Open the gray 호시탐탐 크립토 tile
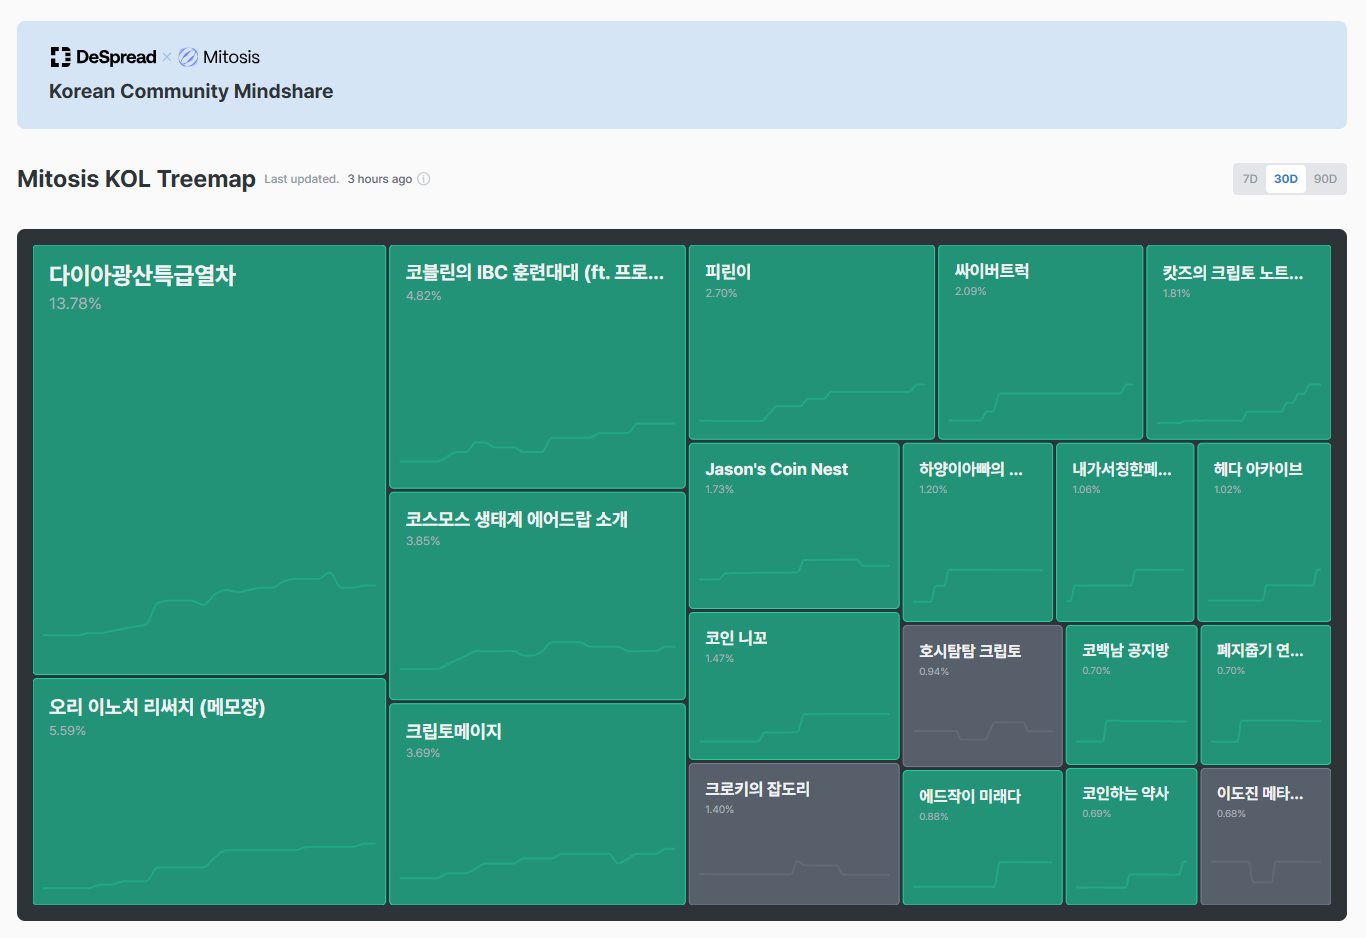Viewport: 1366px width, 938px height. (982, 696)
